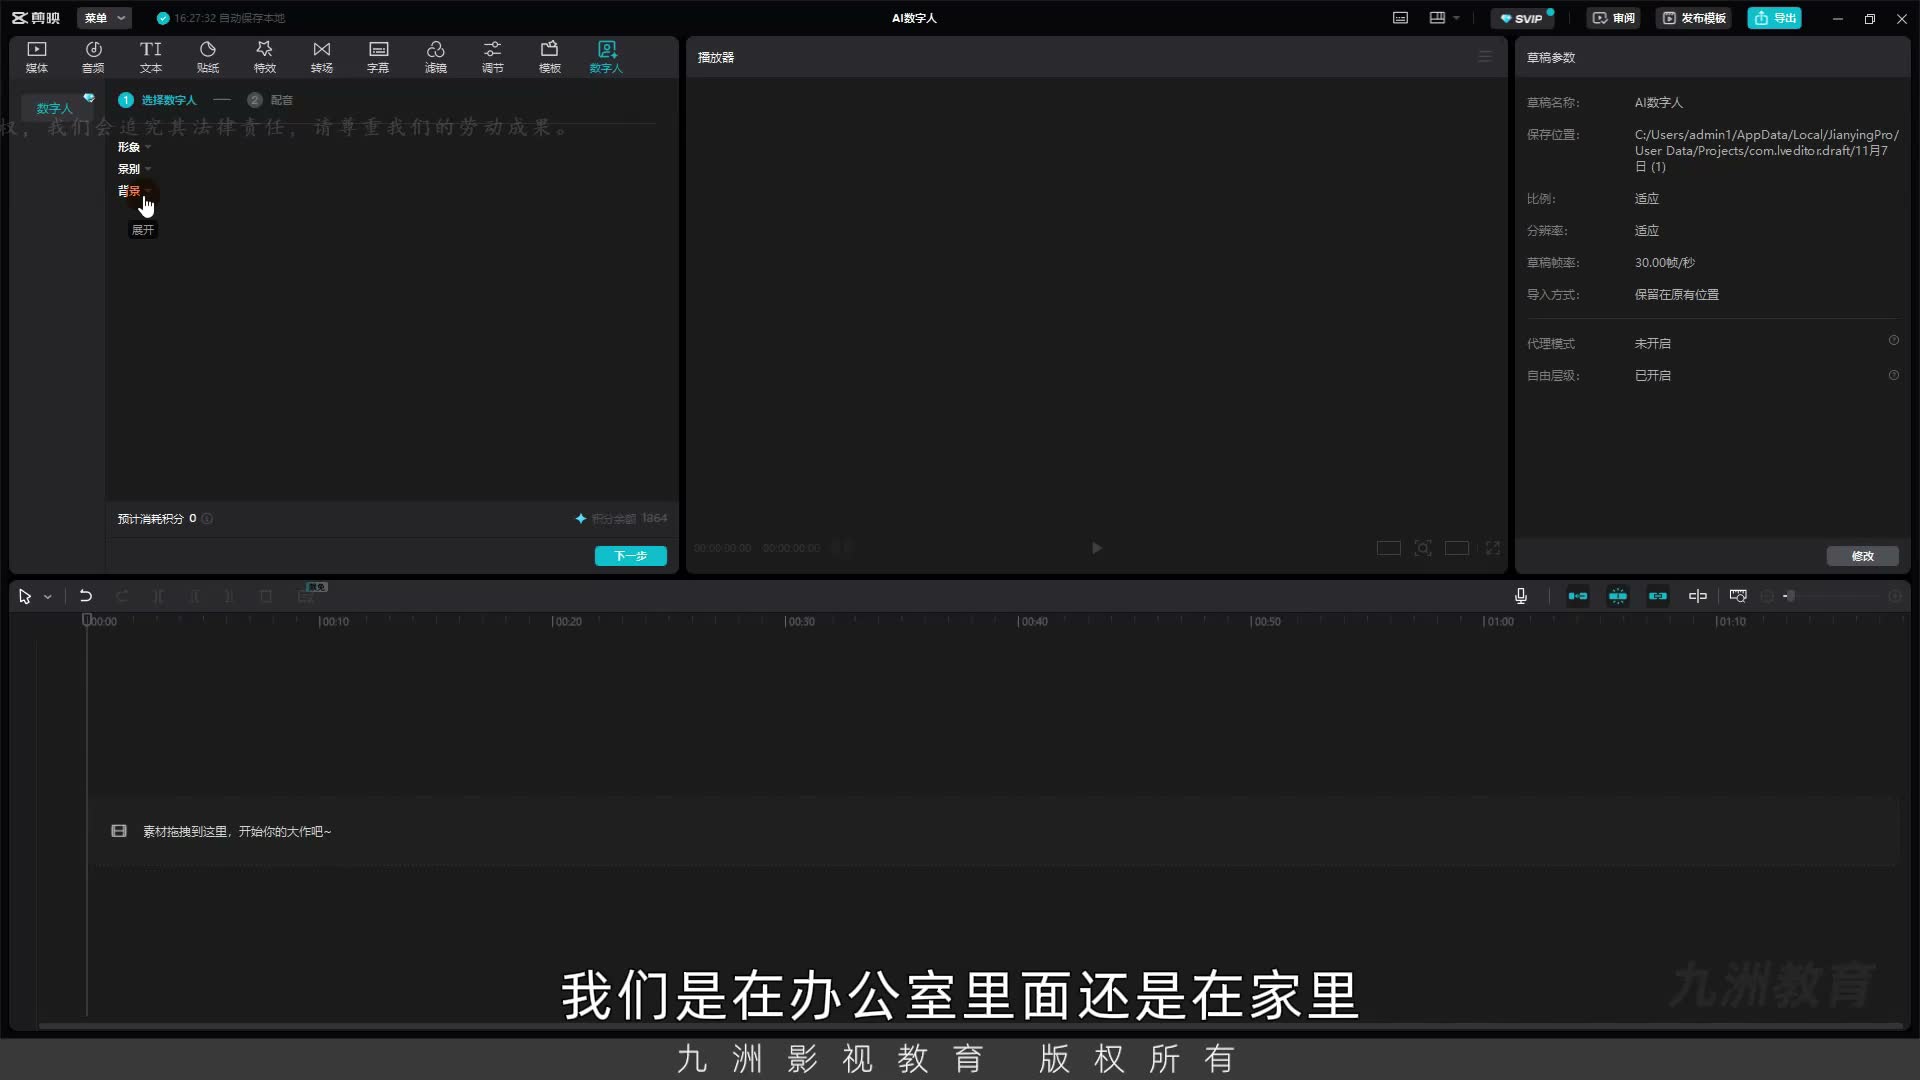Click the empty main track drop area
The height and width of the screenshot is (1080, 1920).
(x=992, y=831)
